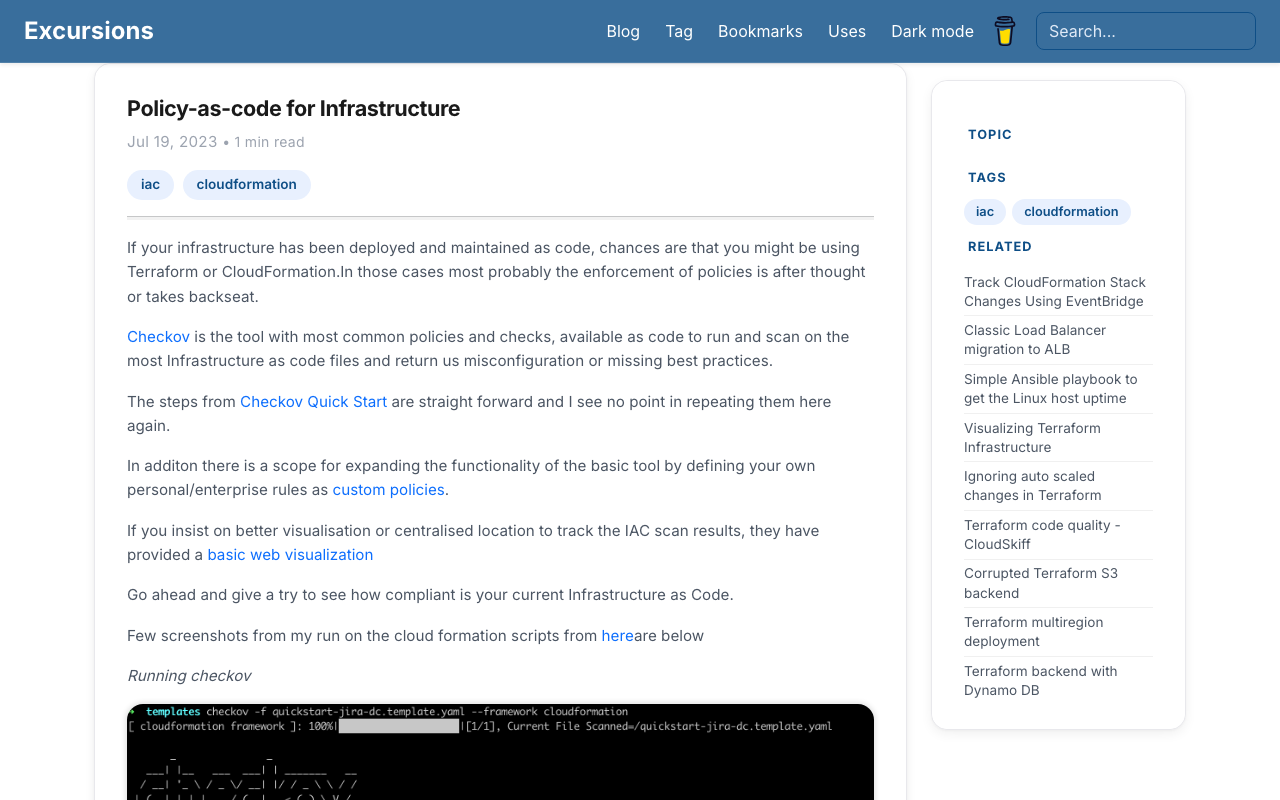Open the Blog navigation menu item
This screenshot has width=1280, height=800.
pyautogui.click(x=623, y=31)
